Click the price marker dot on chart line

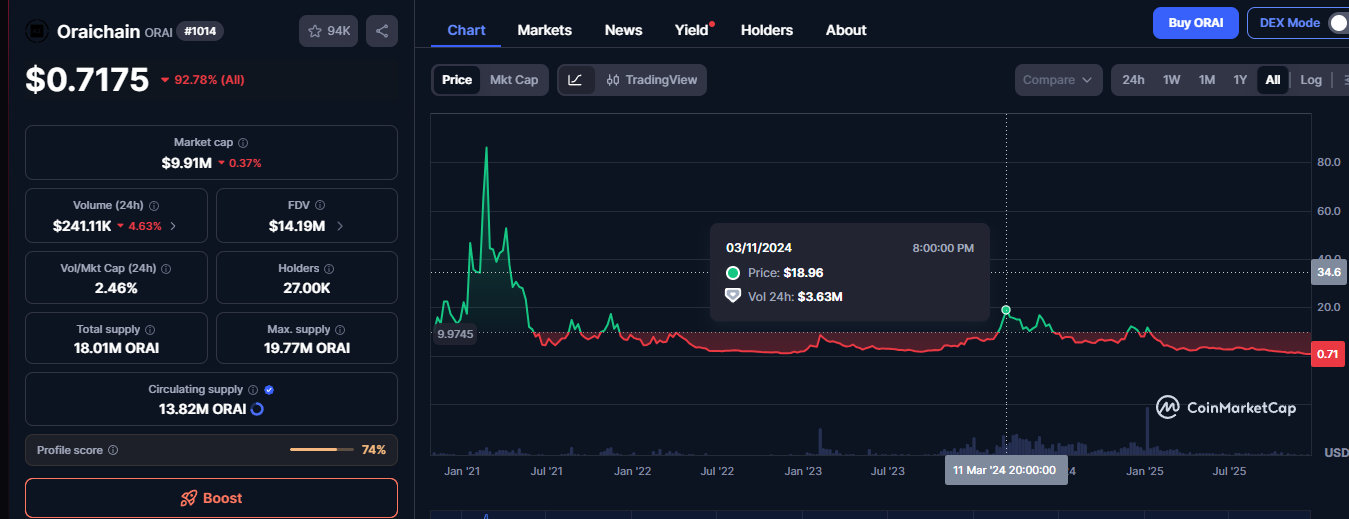[1006, 311]
